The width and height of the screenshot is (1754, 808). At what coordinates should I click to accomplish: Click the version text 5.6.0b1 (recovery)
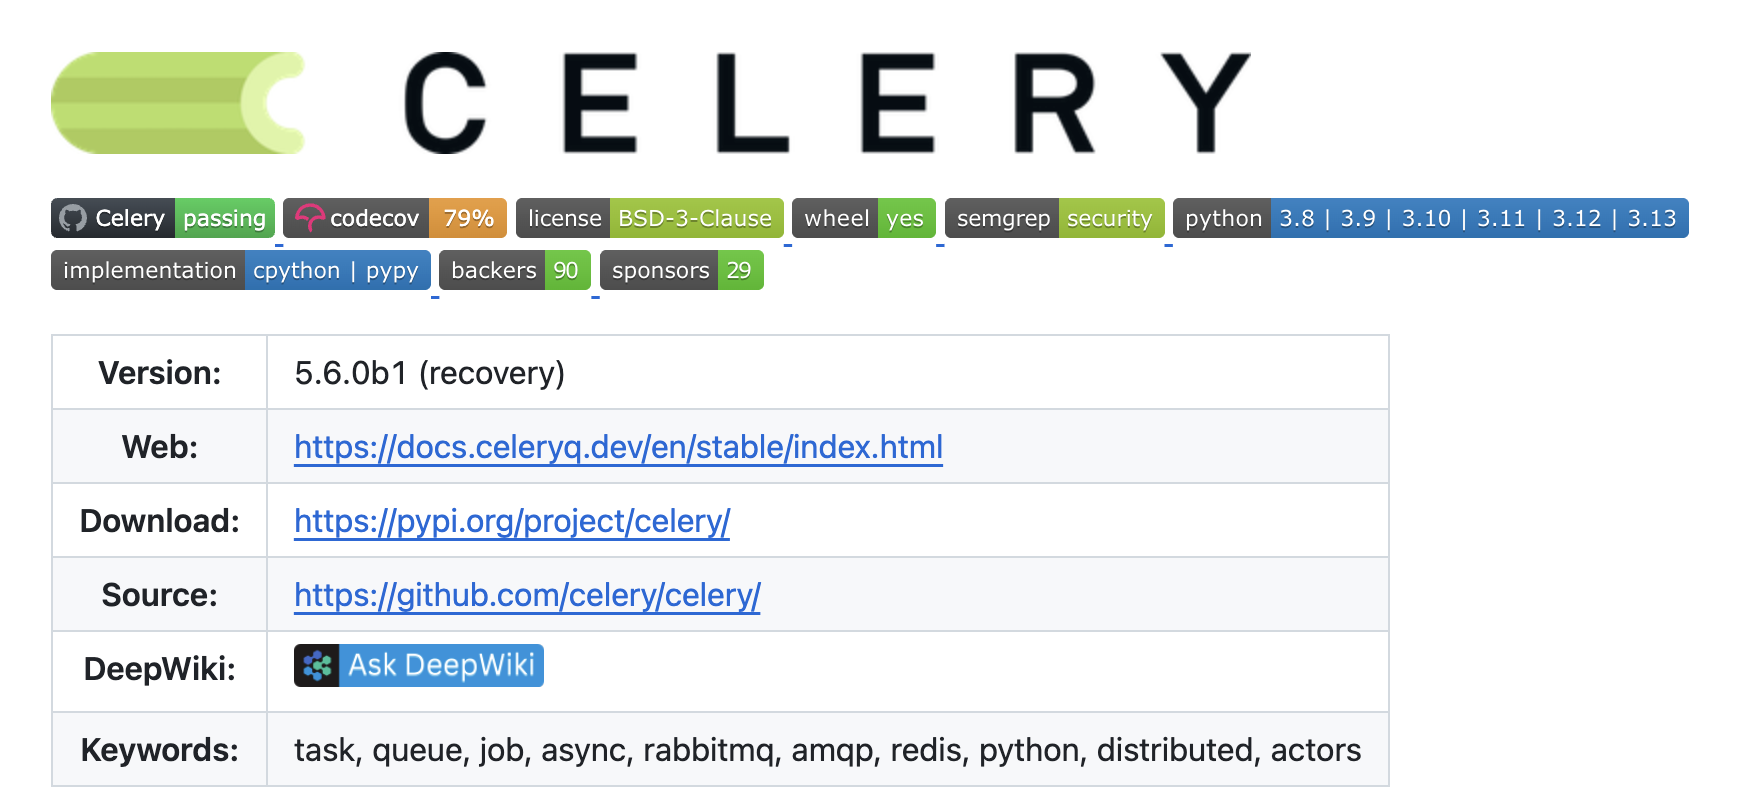pyautogui.click(x=429, y=373)
